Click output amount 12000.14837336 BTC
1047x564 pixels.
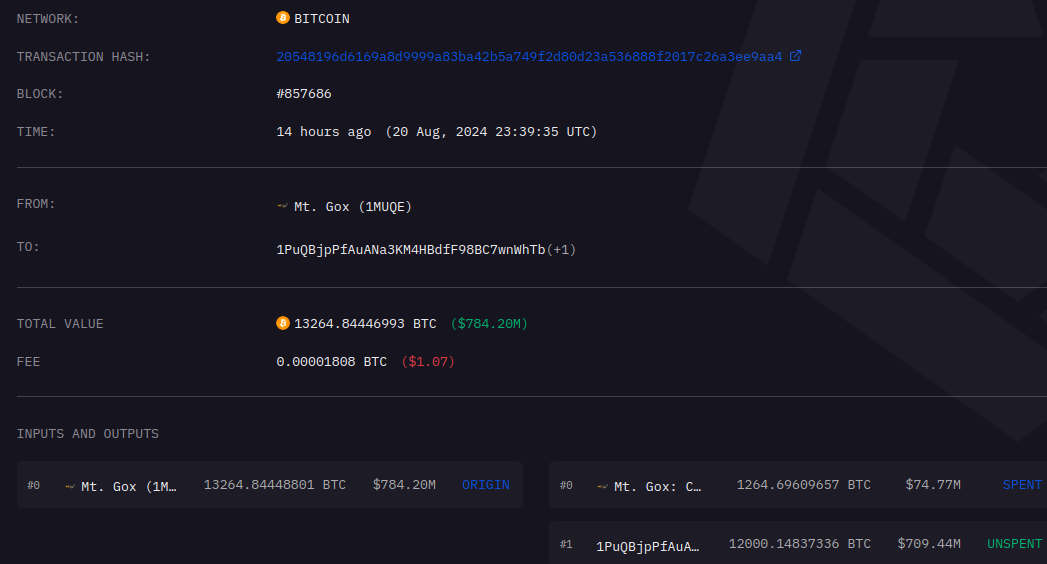(x=799, y=543)
